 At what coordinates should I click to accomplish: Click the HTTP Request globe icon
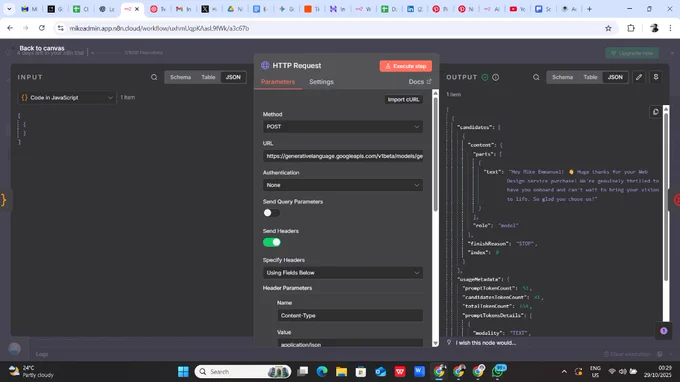(265, 65)
